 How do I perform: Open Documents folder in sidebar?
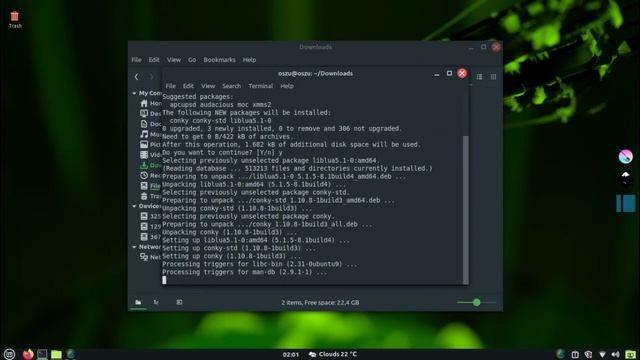click(x=151, y=124)
